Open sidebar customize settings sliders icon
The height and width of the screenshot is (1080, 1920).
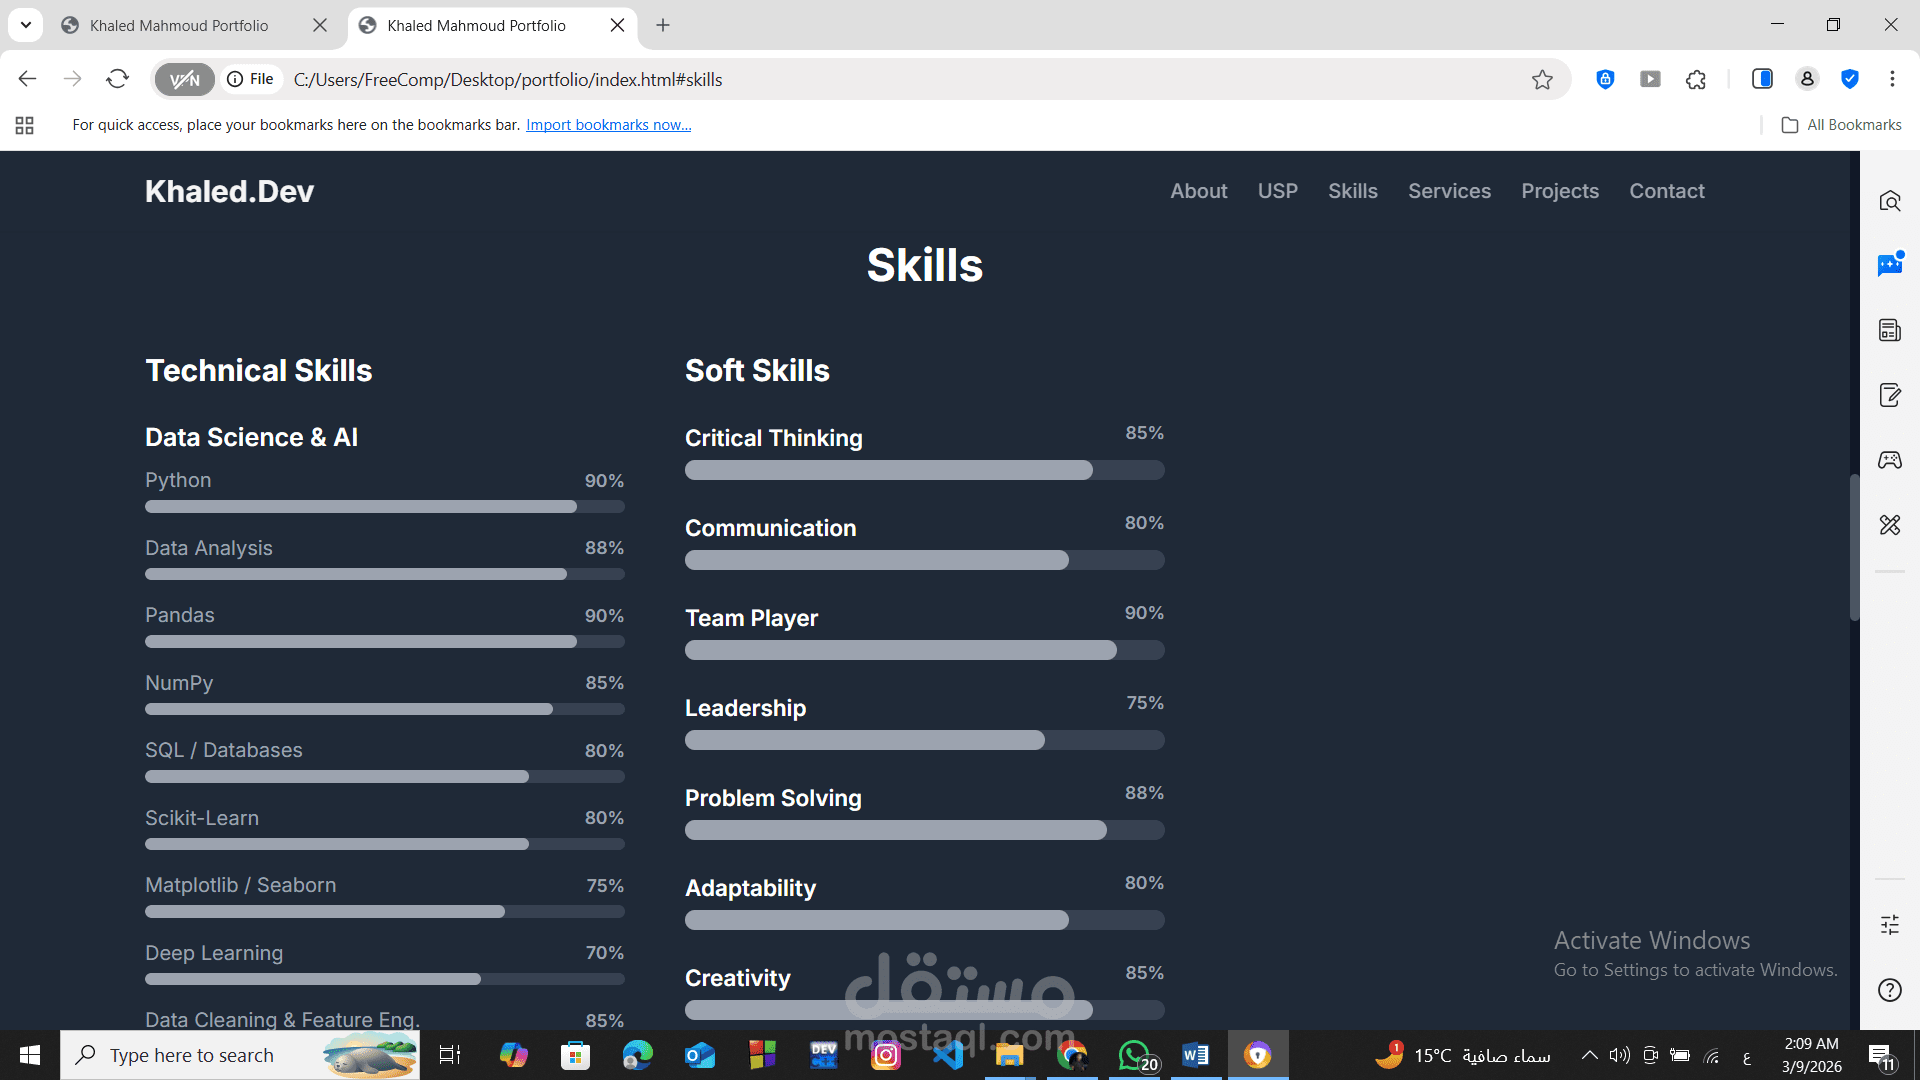pos(1889,925)
